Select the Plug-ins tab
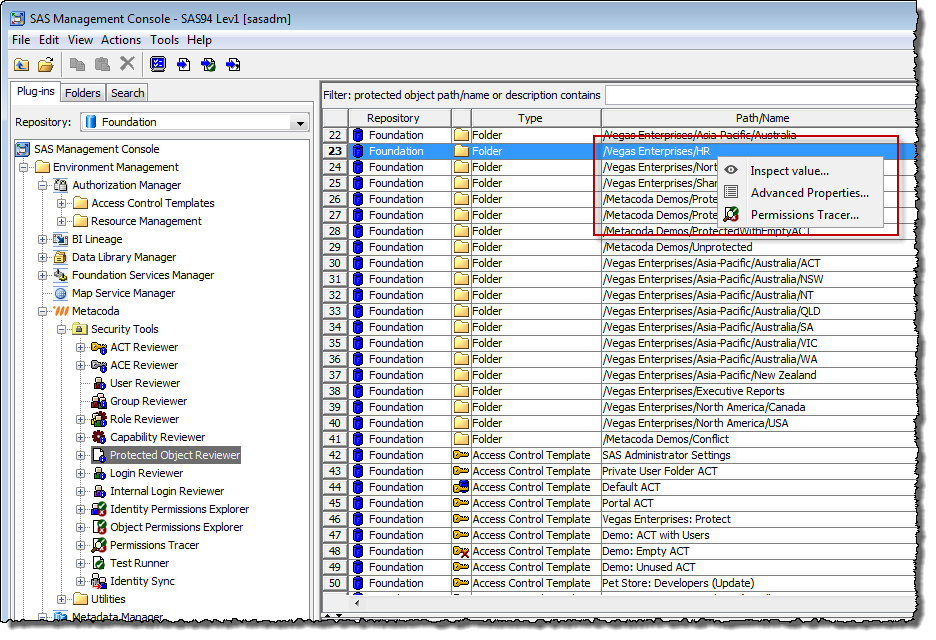The width and height of the screenshot is (936, 640). point(36,91)
